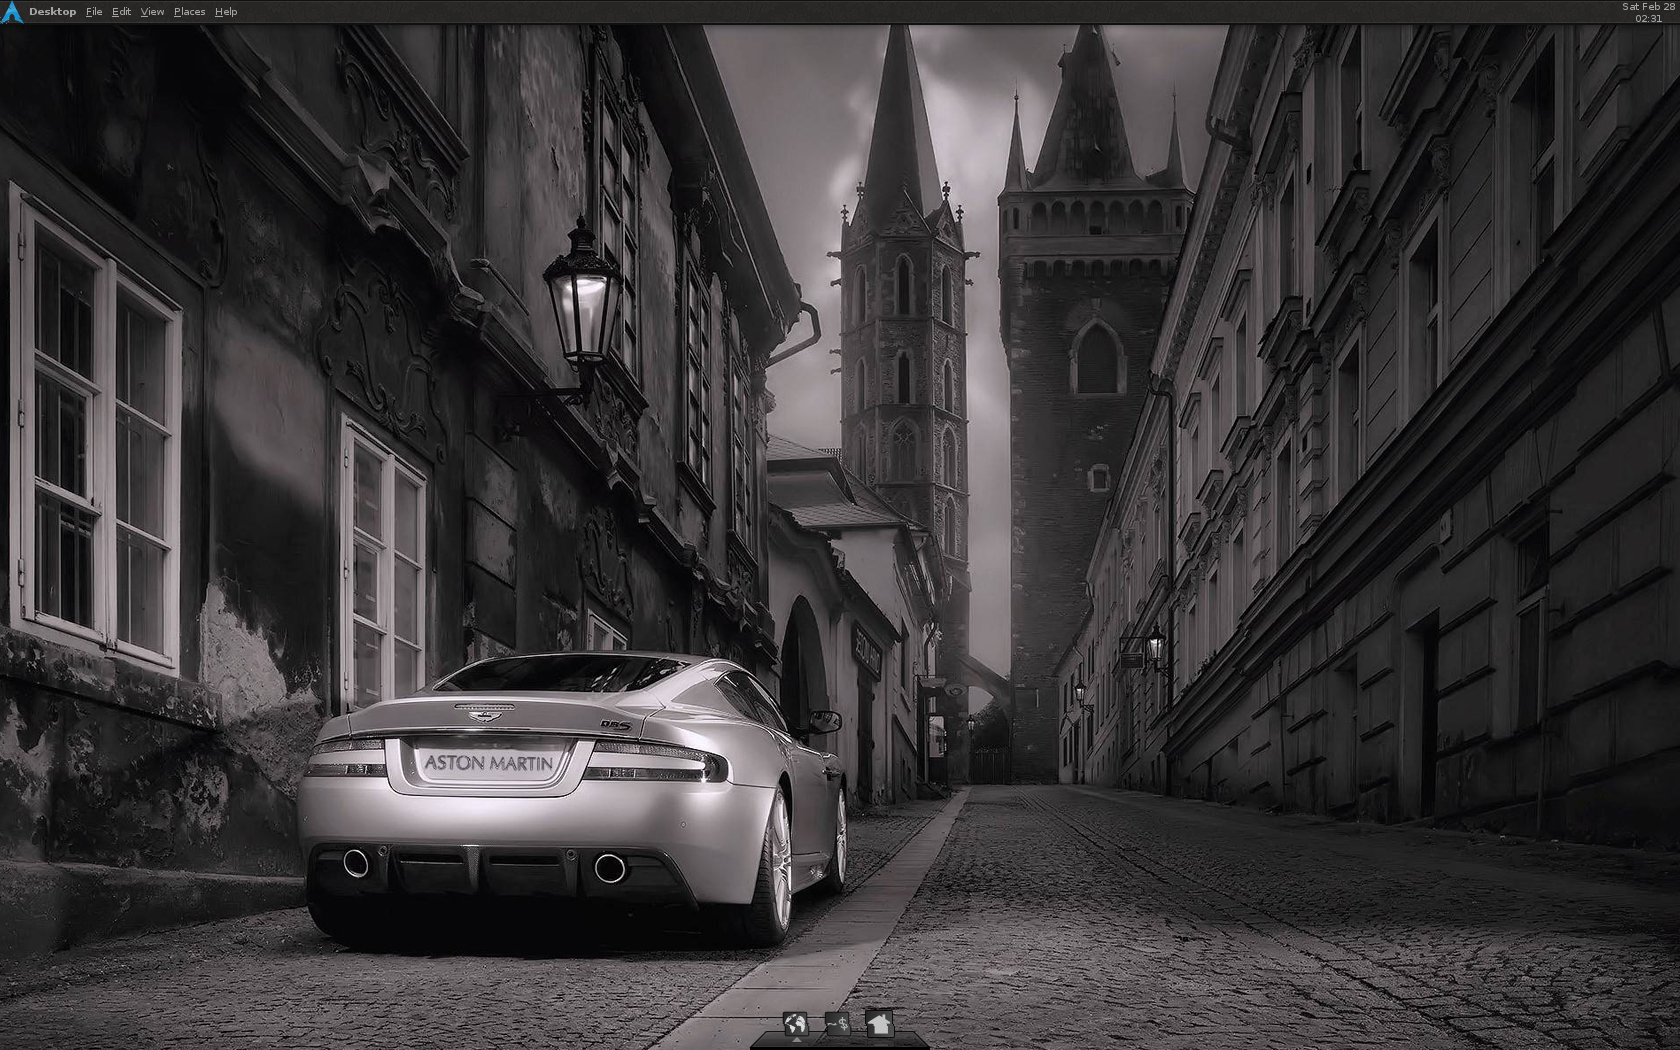Click the Sat Feb 28 clock

[x=1648, y=12]
